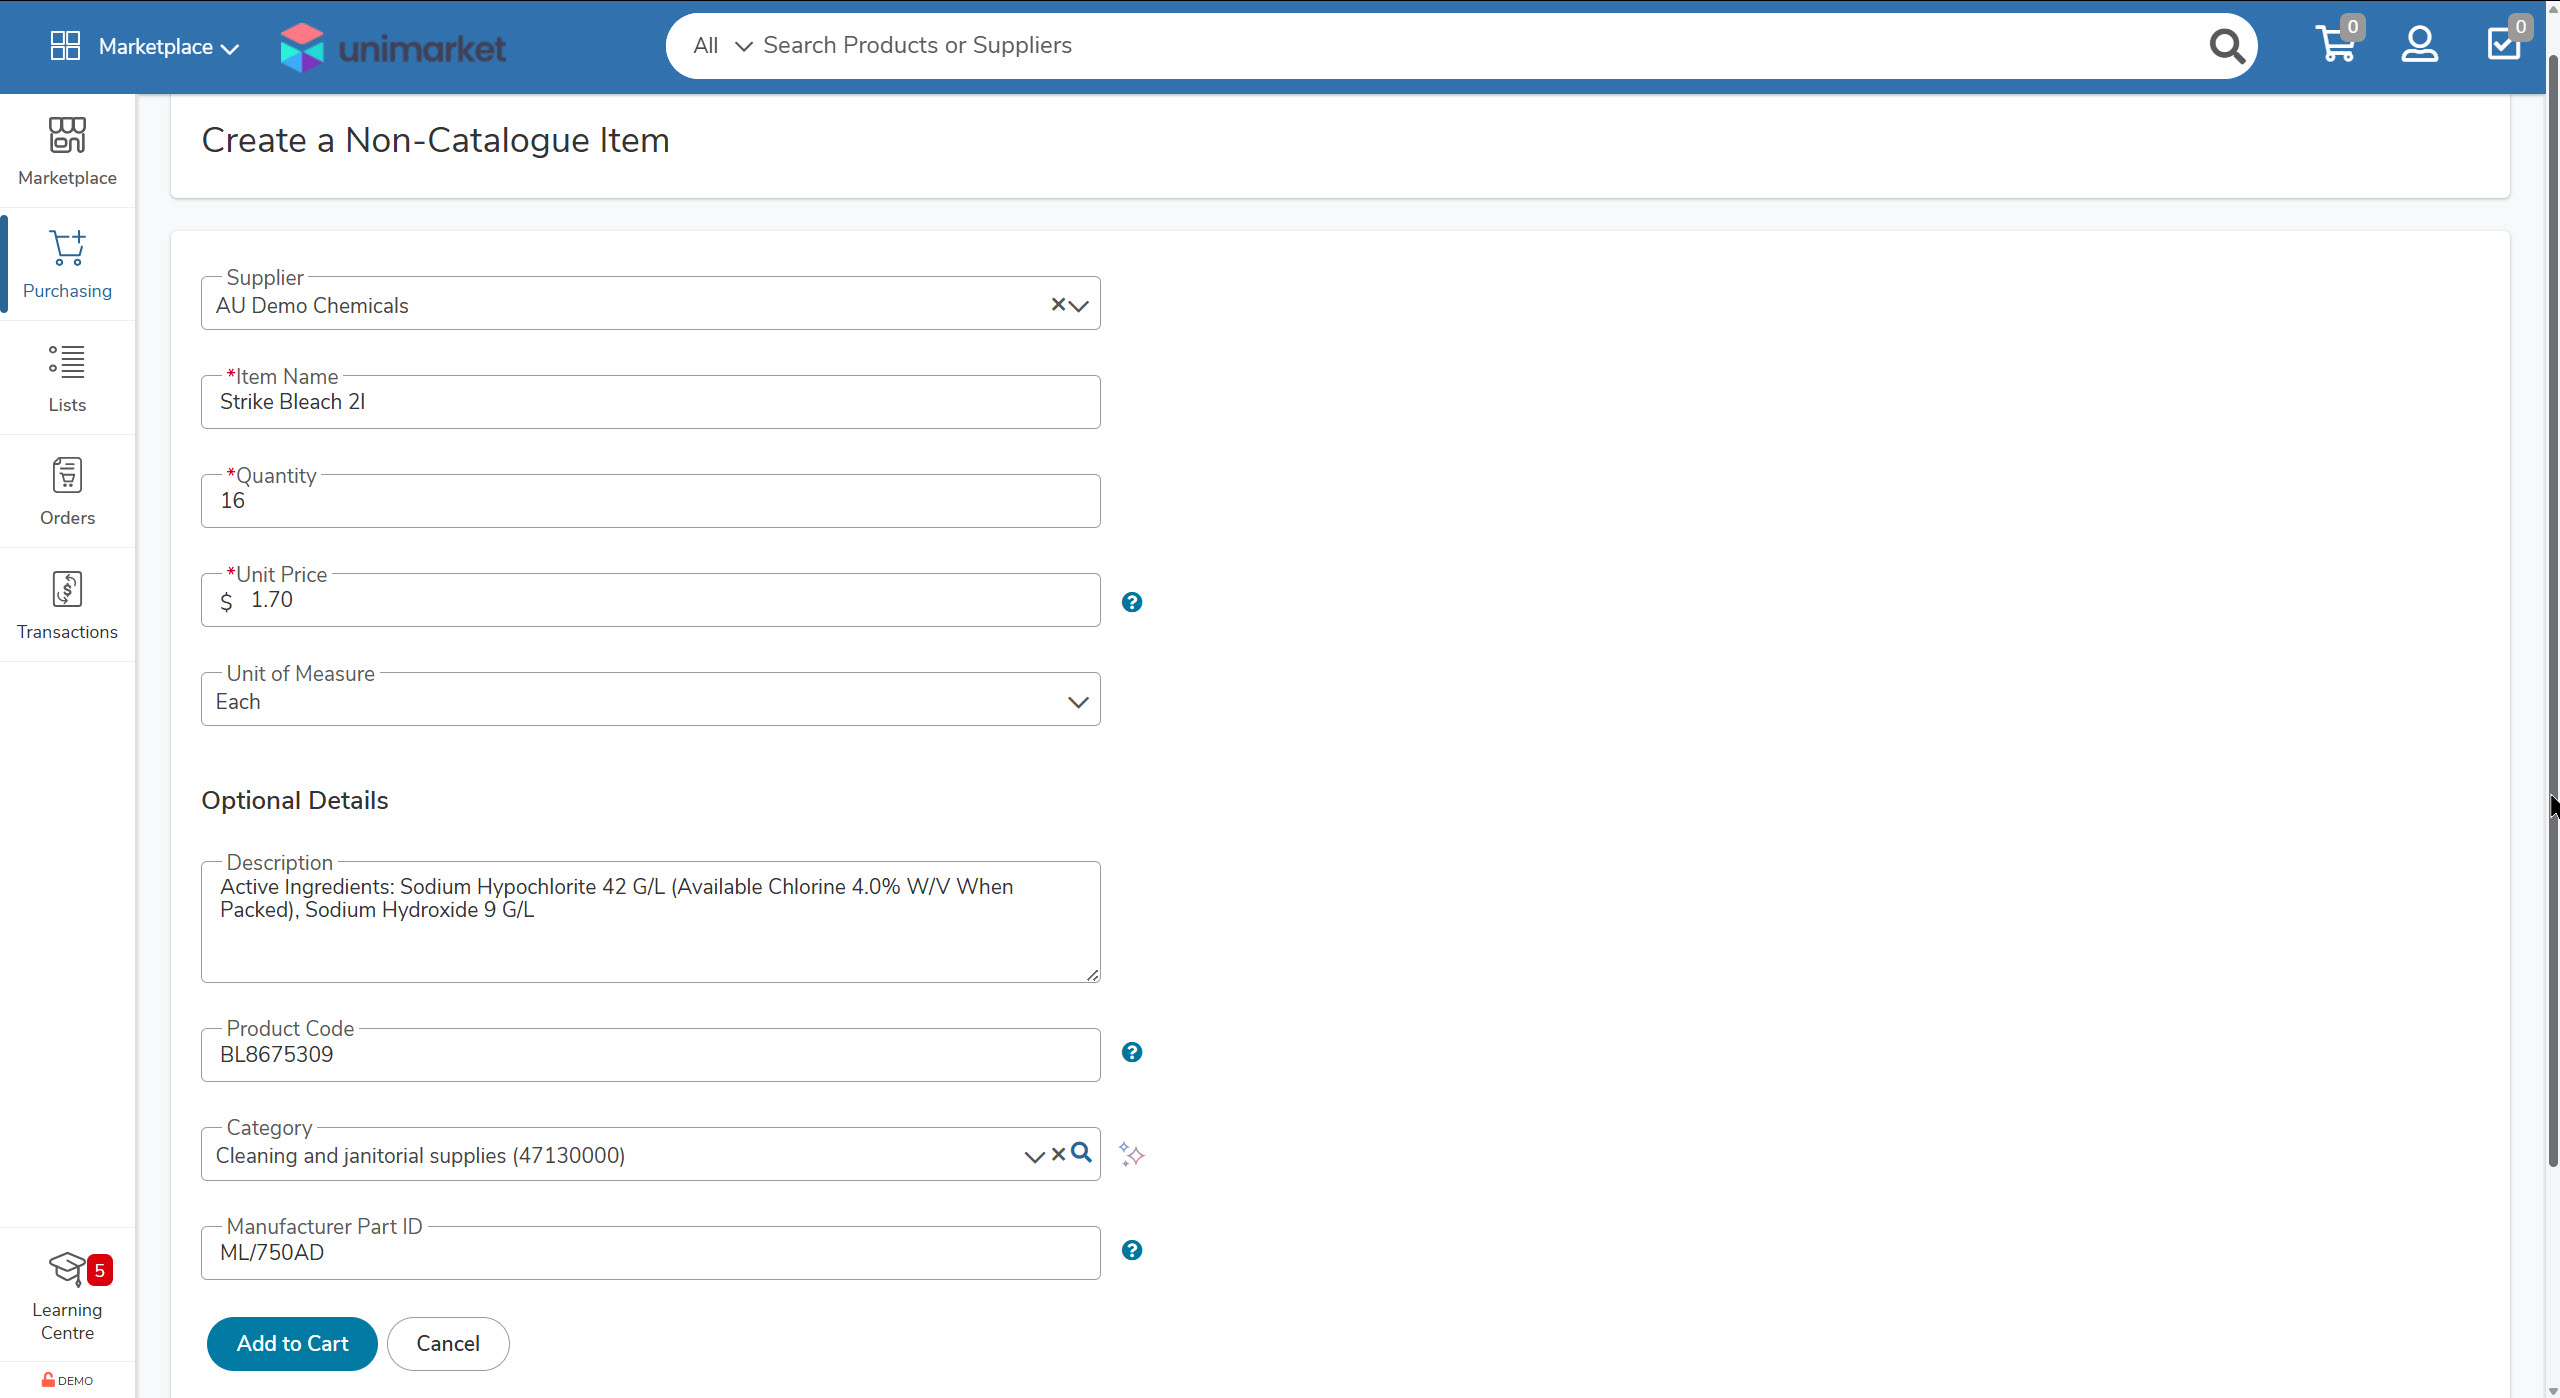The image size is (2560, 1398).
Task: Open the approvals checklist icon in header
Action: click(x=2503, y=45)
